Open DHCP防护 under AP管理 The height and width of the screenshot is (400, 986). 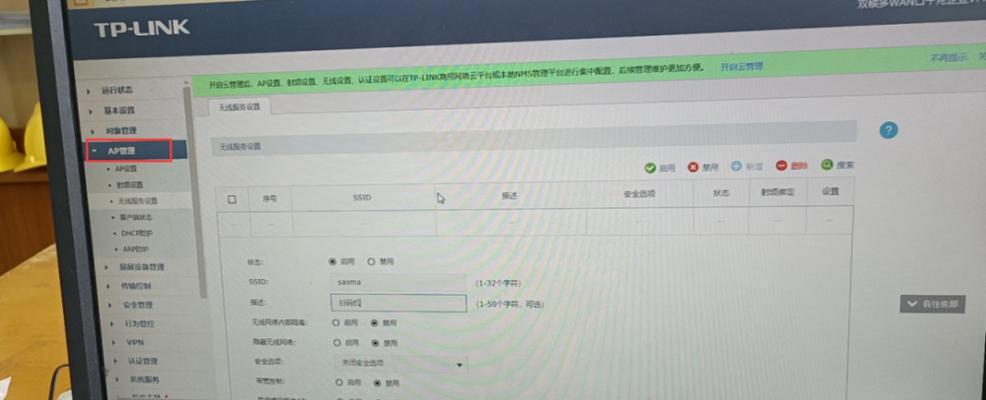[x=136, y=233]
